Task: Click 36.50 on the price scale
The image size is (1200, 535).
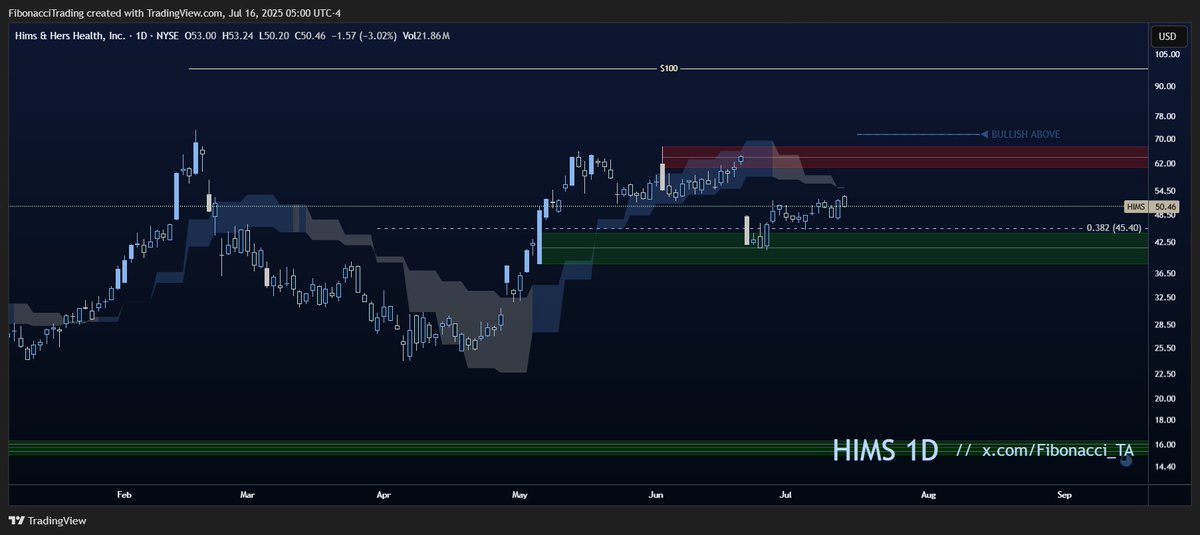Action: coord(1164,273)
